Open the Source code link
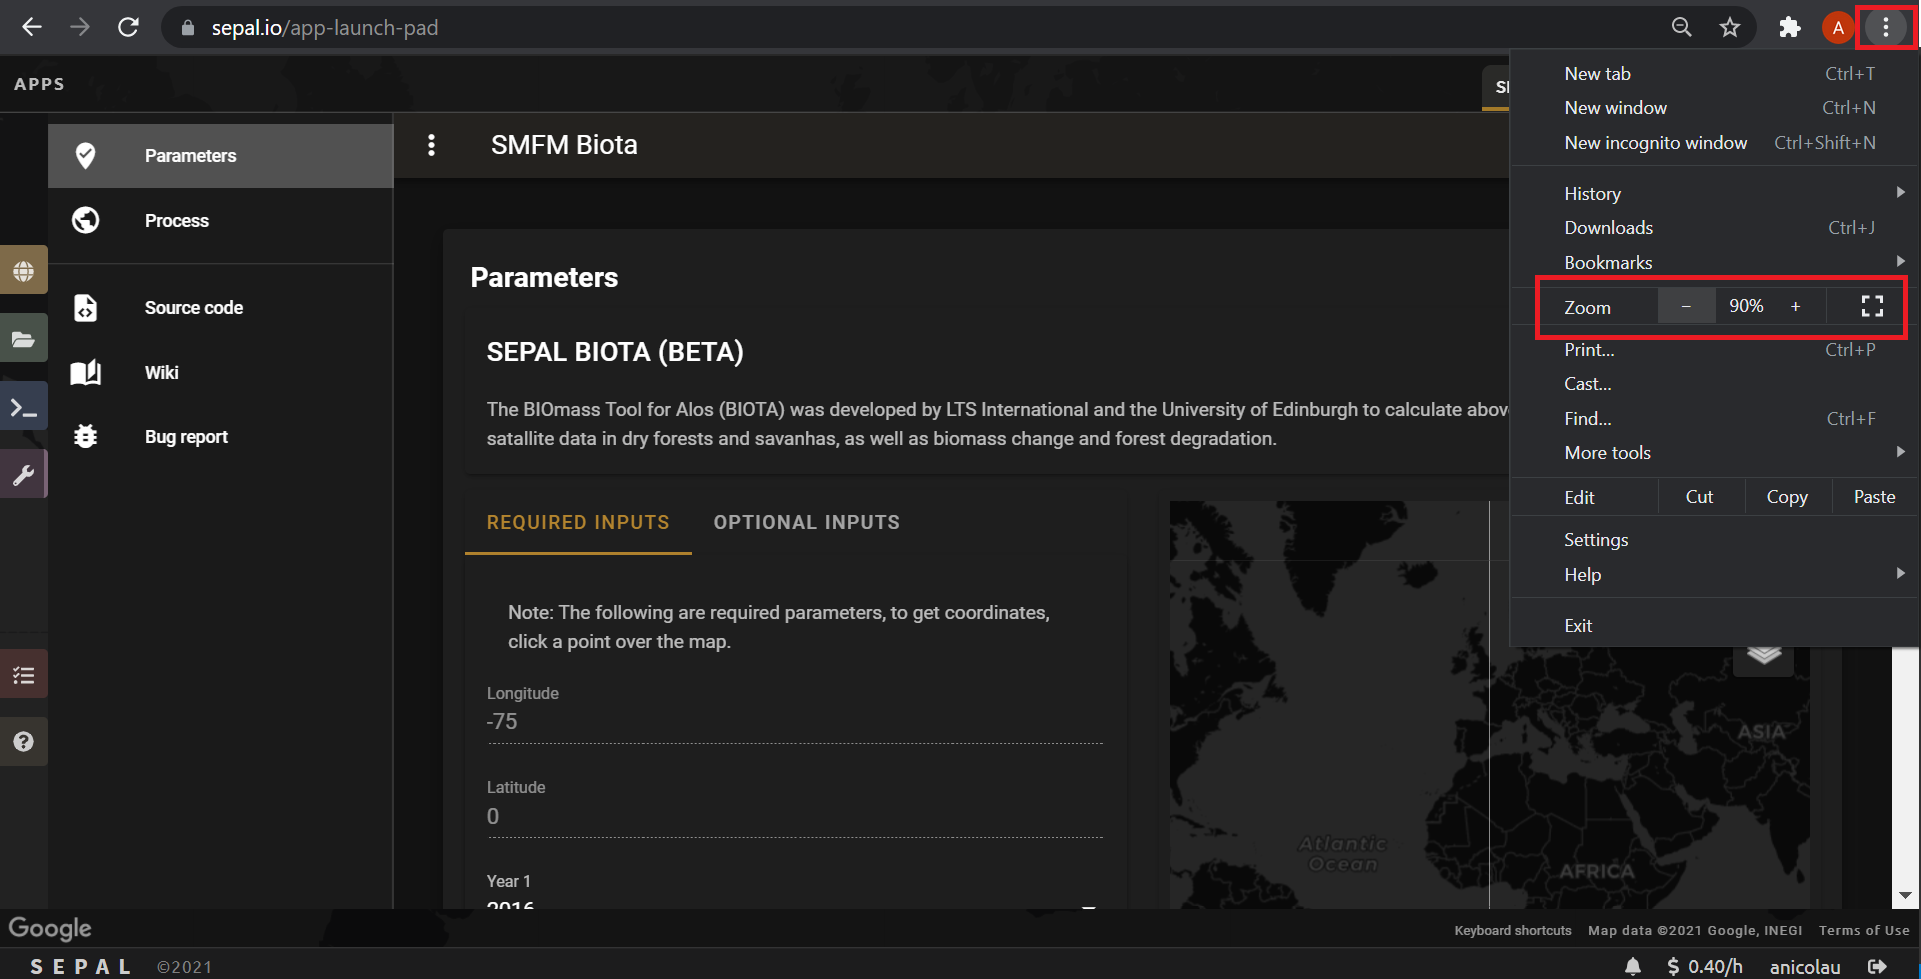Viewport: 1921px width, 979px height. coord(221,308)
